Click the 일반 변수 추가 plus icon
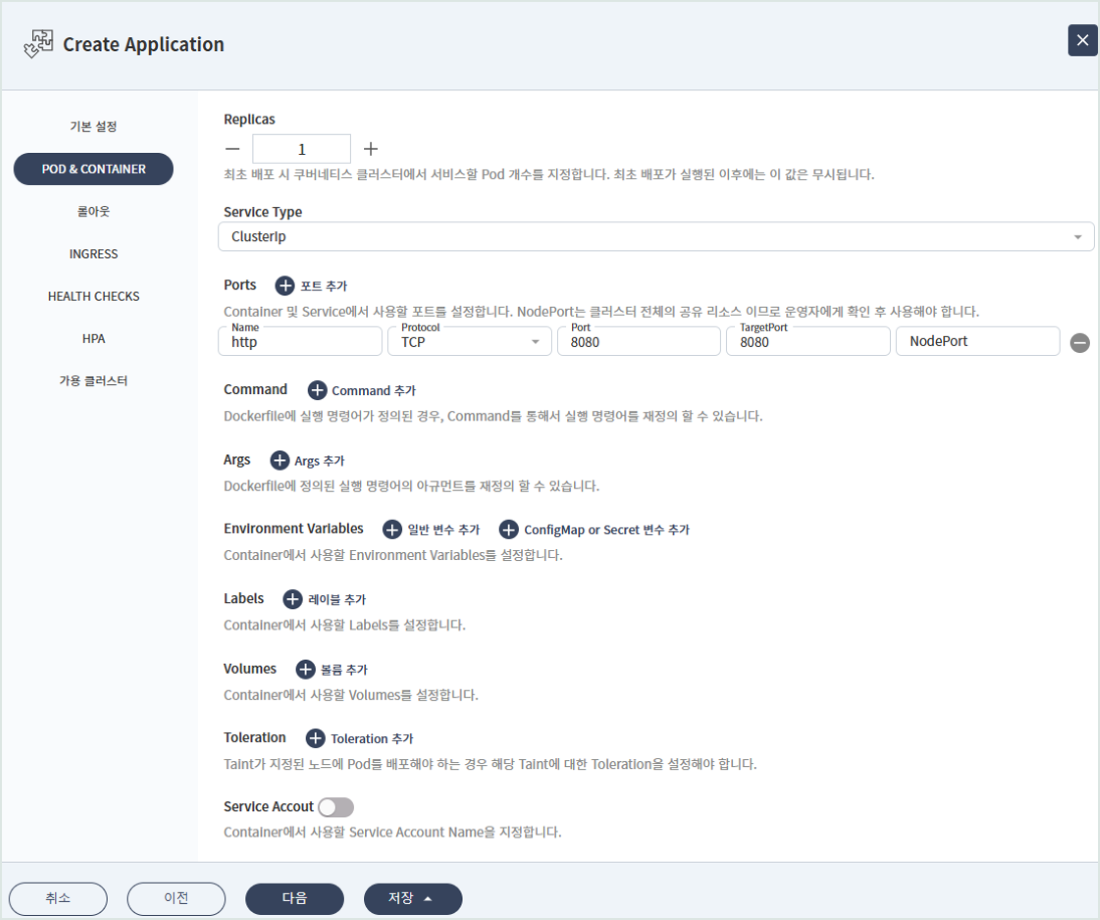 coord(392,529)
